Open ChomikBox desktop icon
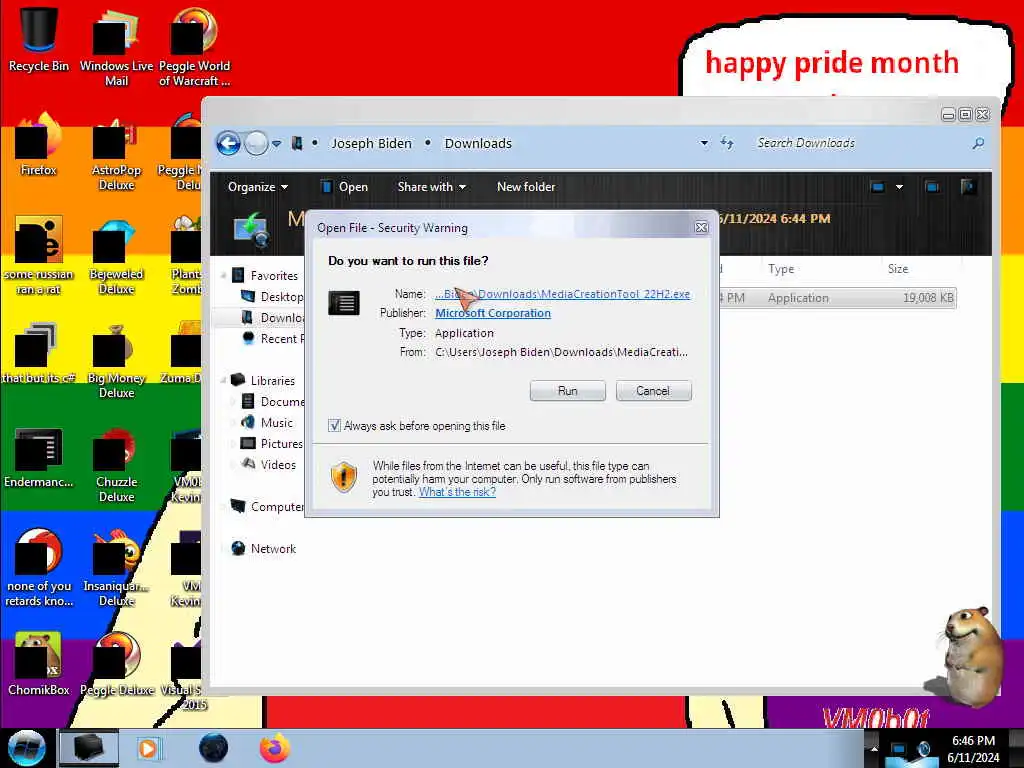This screenshot has width=1024, height=768. (39, 664)
